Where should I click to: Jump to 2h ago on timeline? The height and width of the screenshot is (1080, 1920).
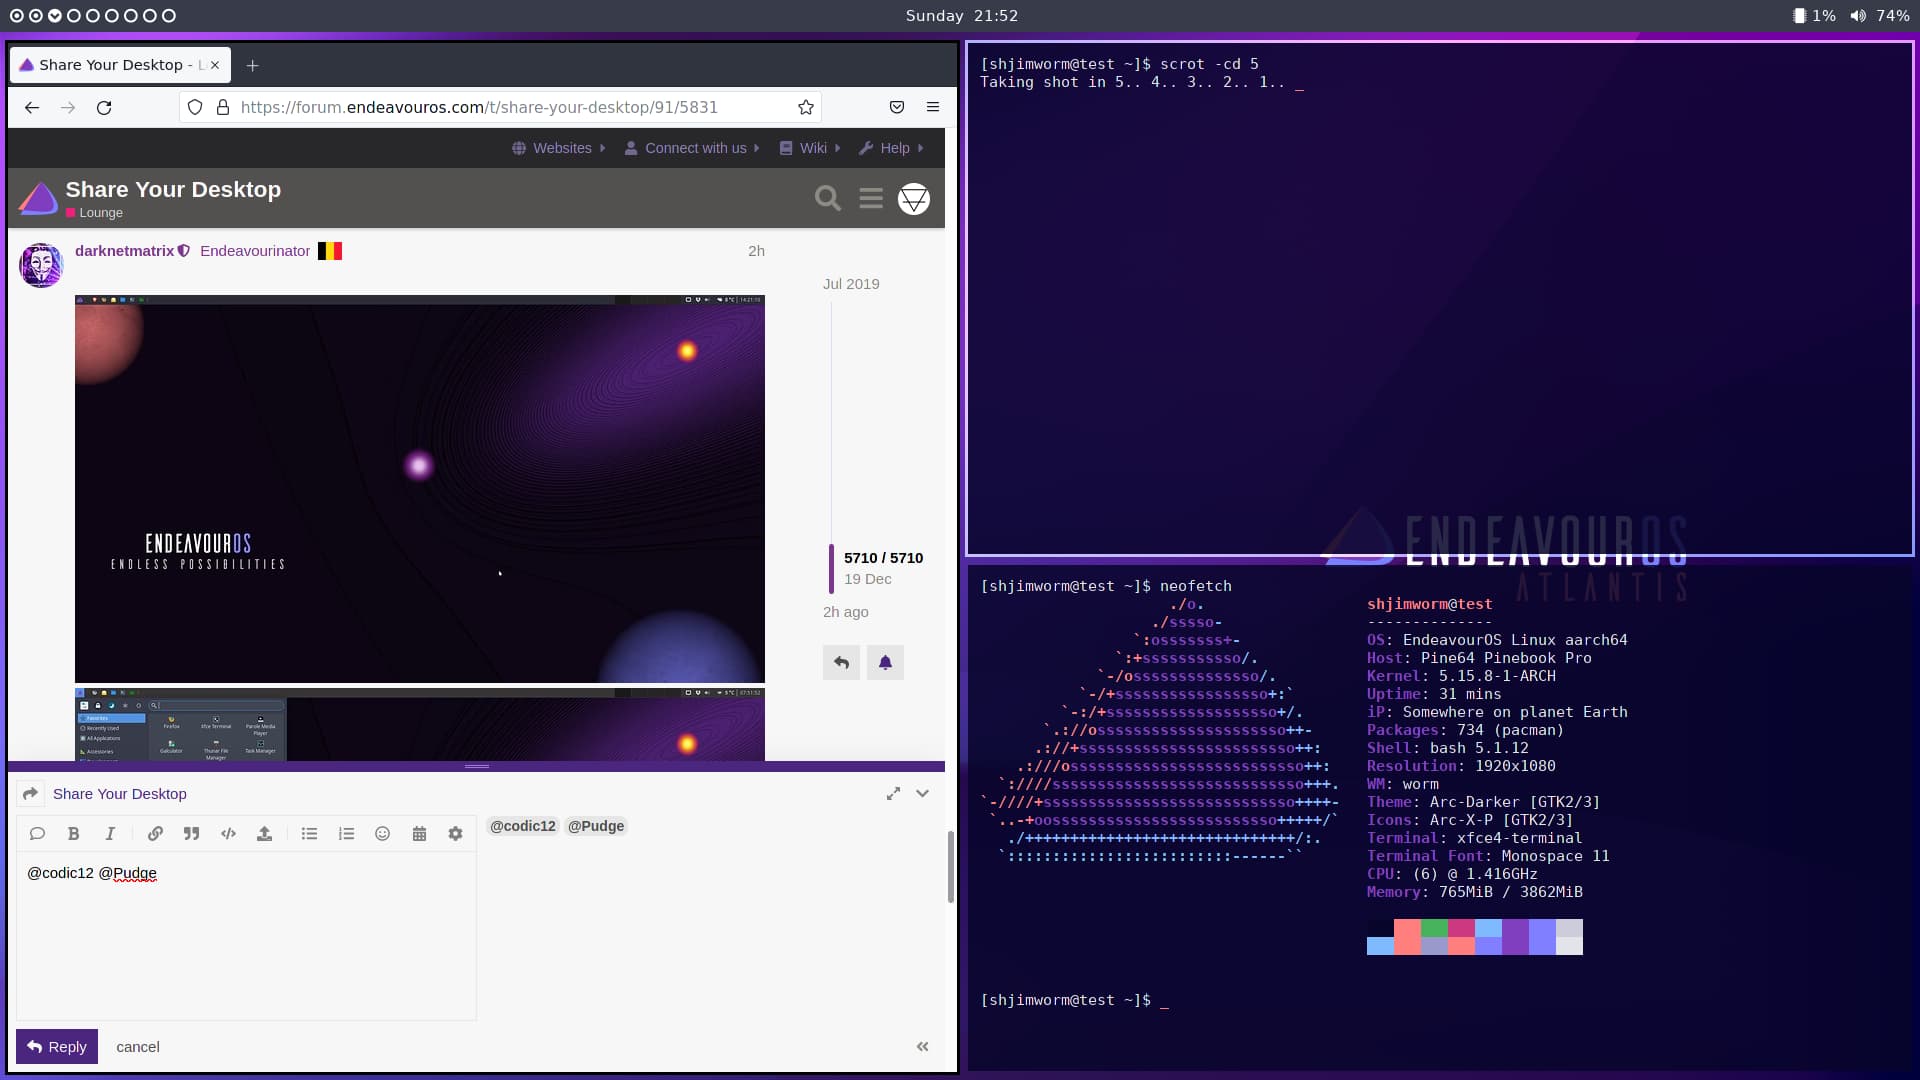pyautogui.click(x=846, y=612)
